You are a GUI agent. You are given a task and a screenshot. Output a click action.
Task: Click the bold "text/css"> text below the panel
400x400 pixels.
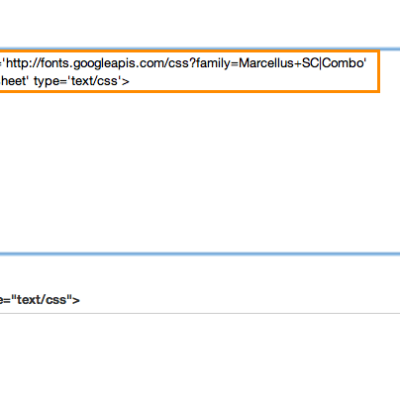pos(40,300)
